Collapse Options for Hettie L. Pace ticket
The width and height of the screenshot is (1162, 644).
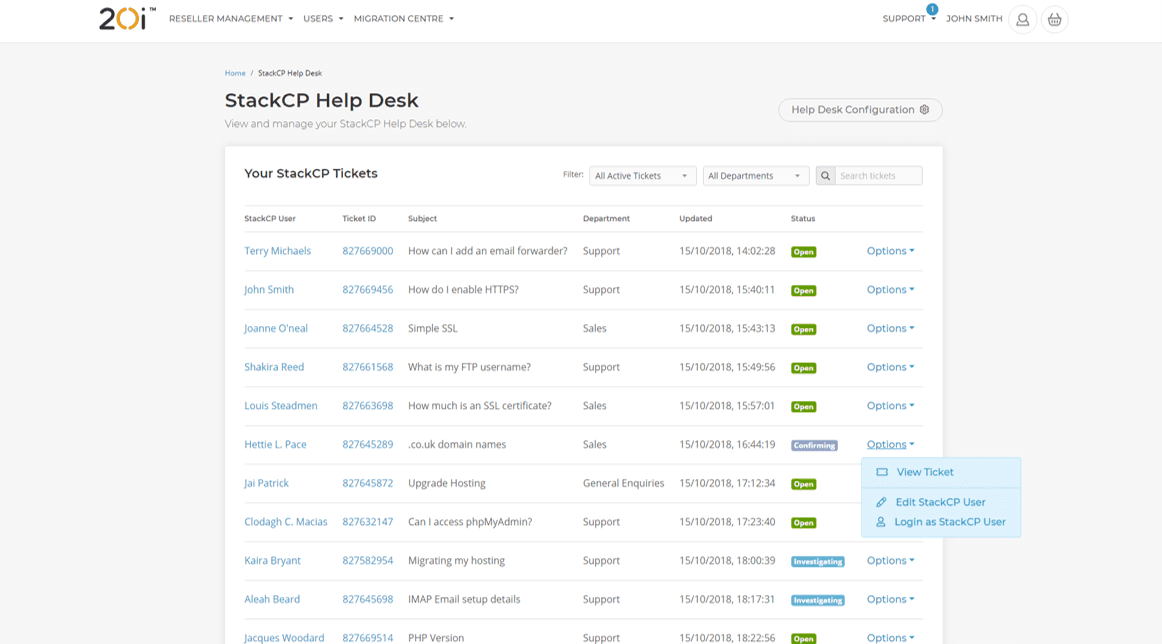(890, 445)
